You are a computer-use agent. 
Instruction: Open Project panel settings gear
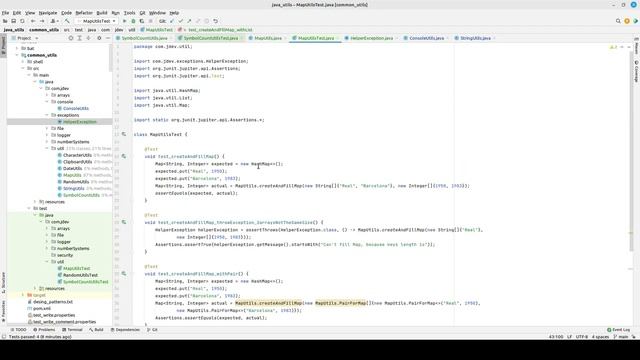[x=99, y=38]
